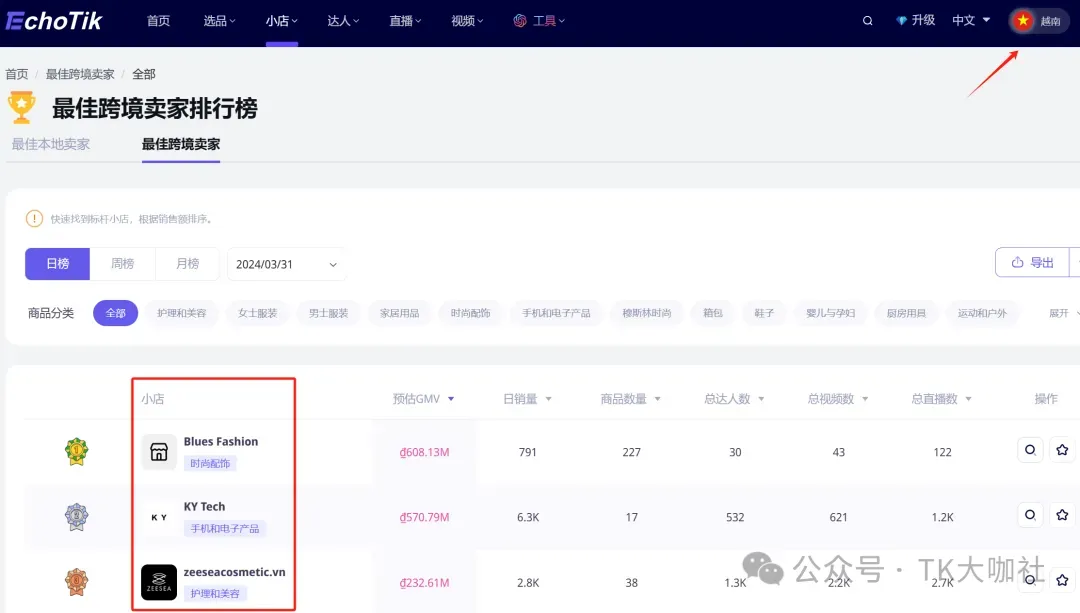
Task: Select 最佳跨境卖家 tab
Action: pos(180,144)
